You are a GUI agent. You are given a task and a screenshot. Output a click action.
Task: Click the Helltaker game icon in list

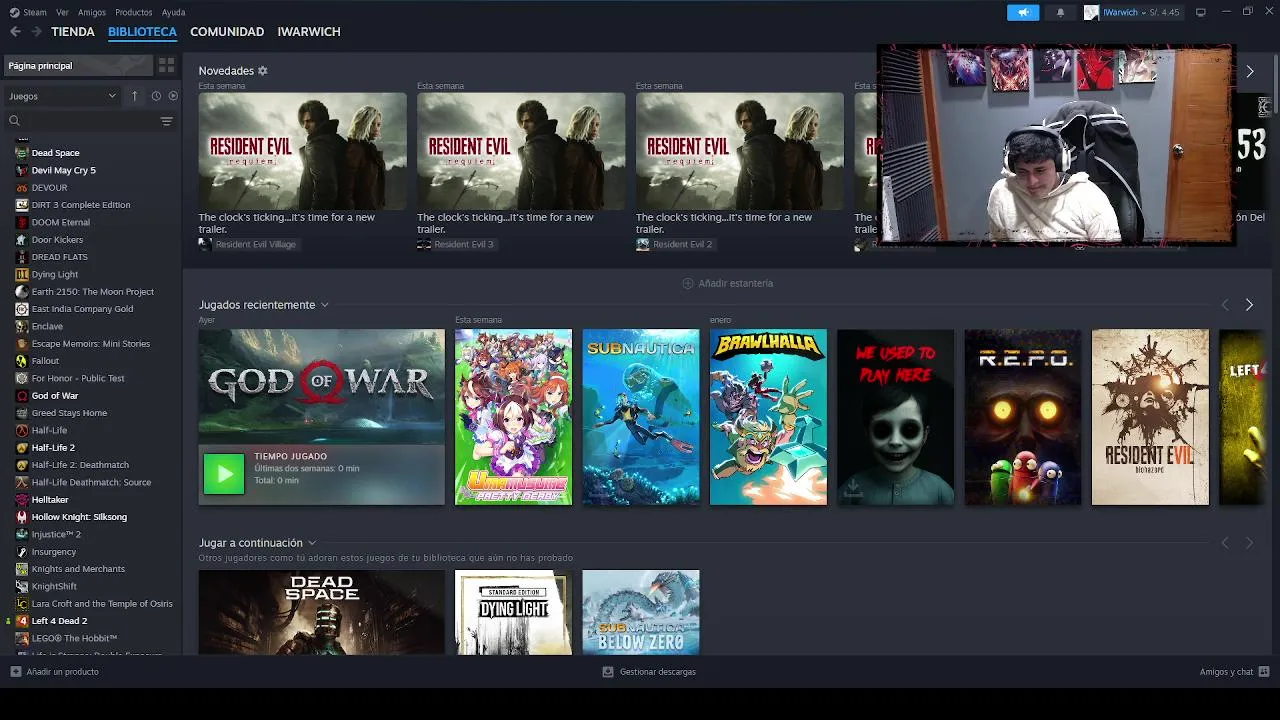(x=22, y=500)
